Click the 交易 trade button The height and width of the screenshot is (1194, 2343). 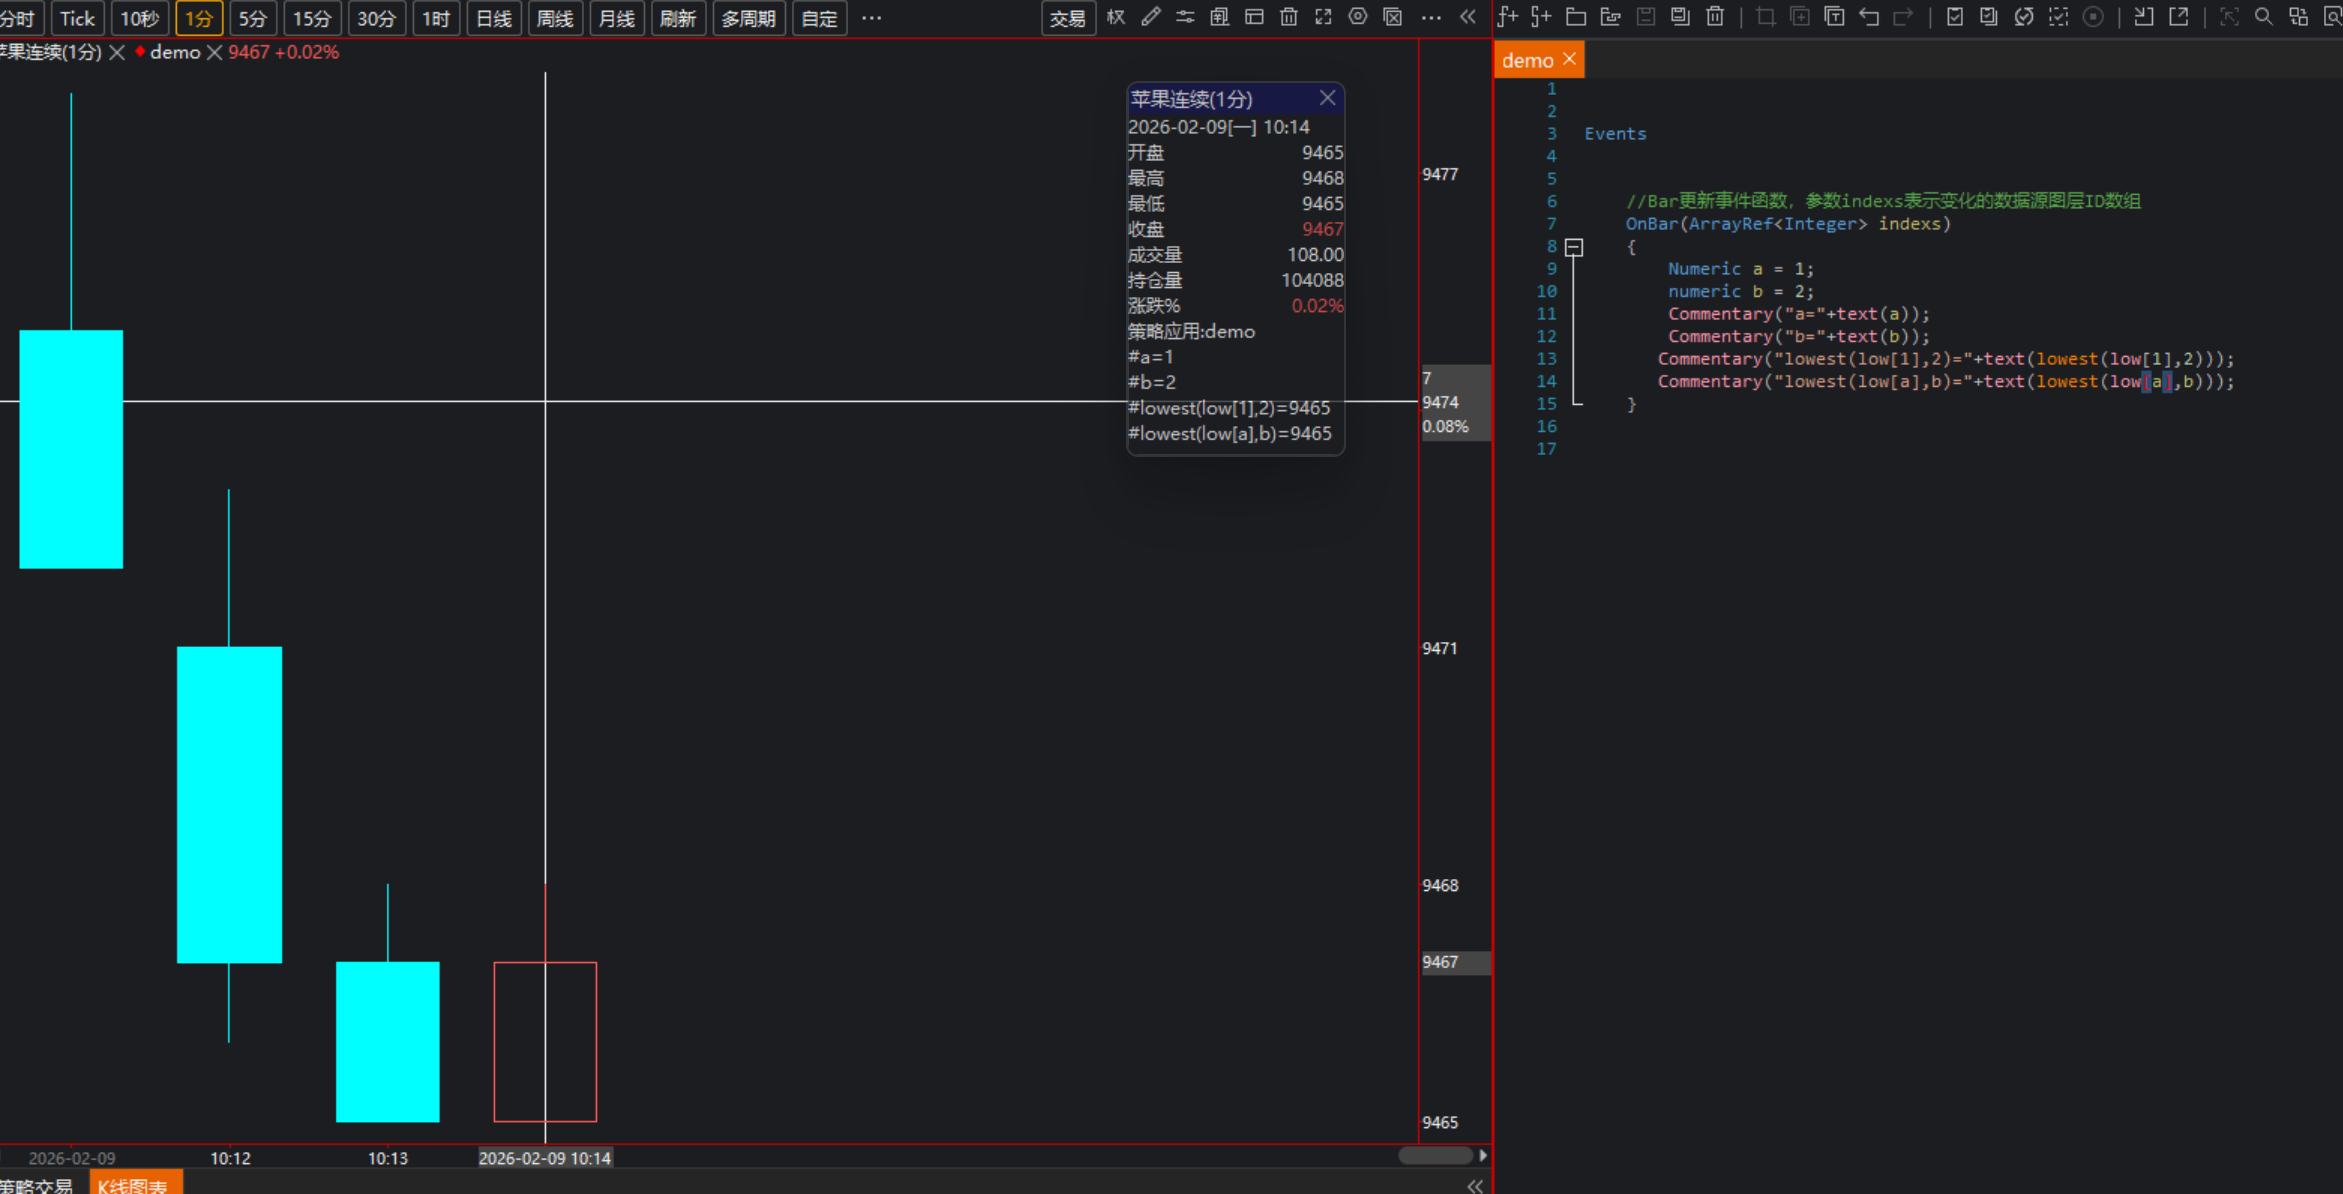[x=1067, y=18]
